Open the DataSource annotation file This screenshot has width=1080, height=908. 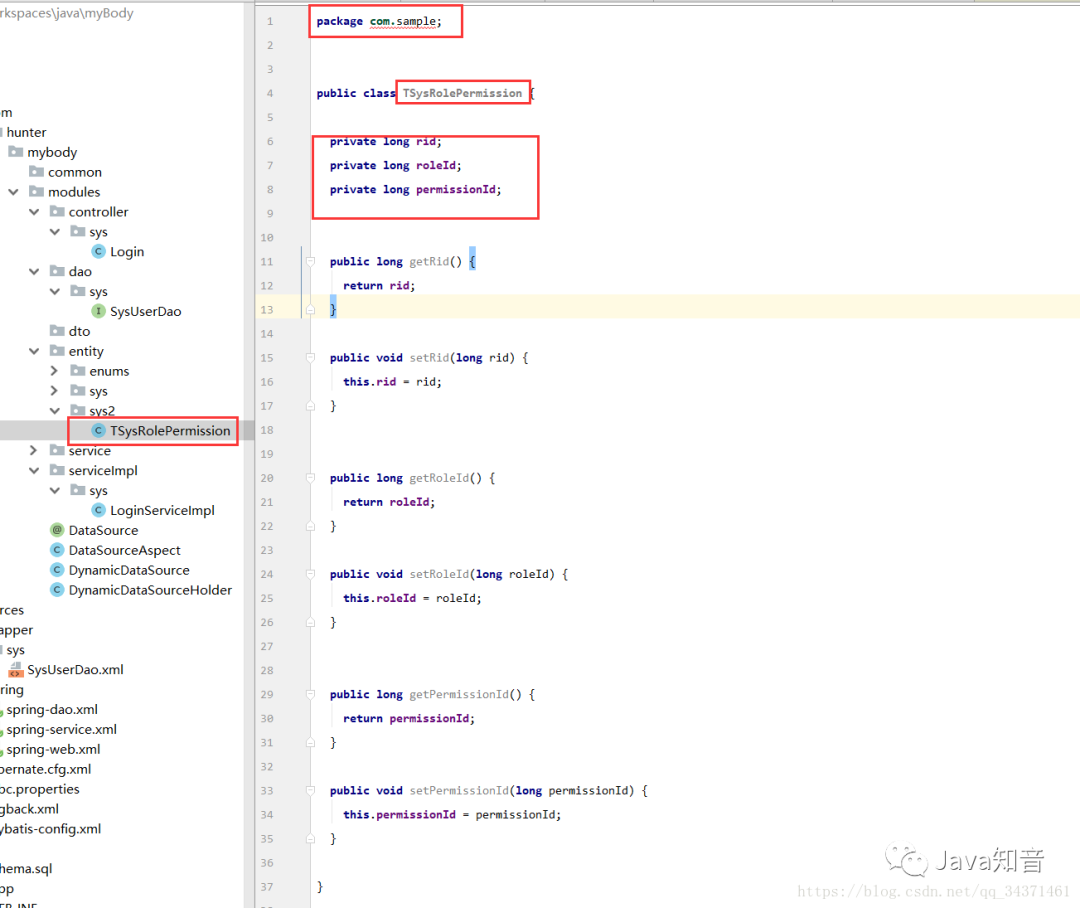[103, 530]
